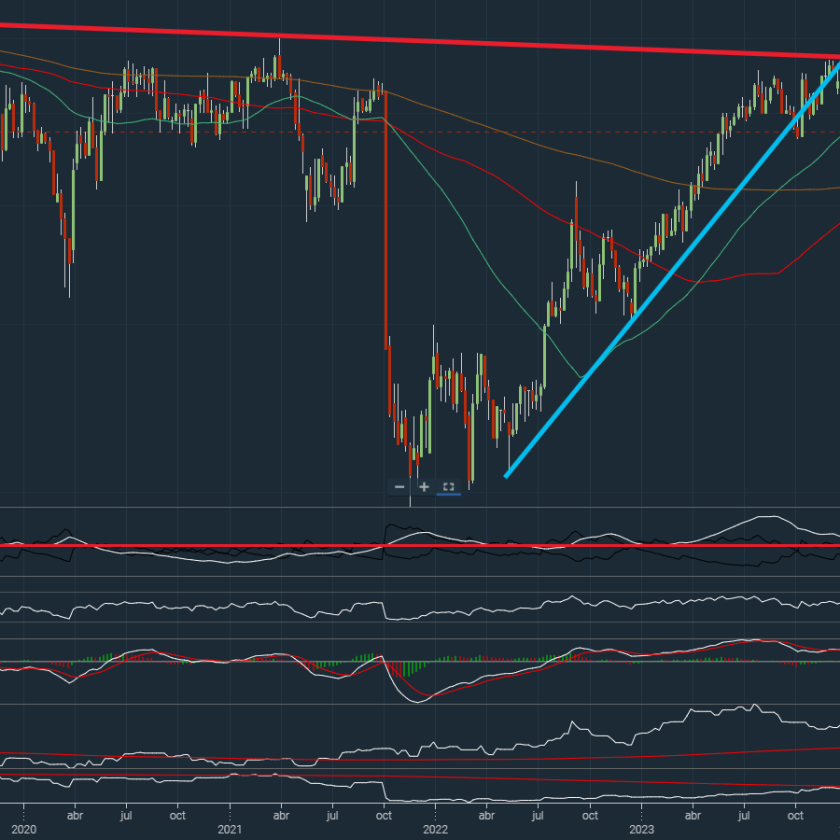Click divider between price chart and first indicator
This screenshot has height=840, width=840.
coord(420,508)
